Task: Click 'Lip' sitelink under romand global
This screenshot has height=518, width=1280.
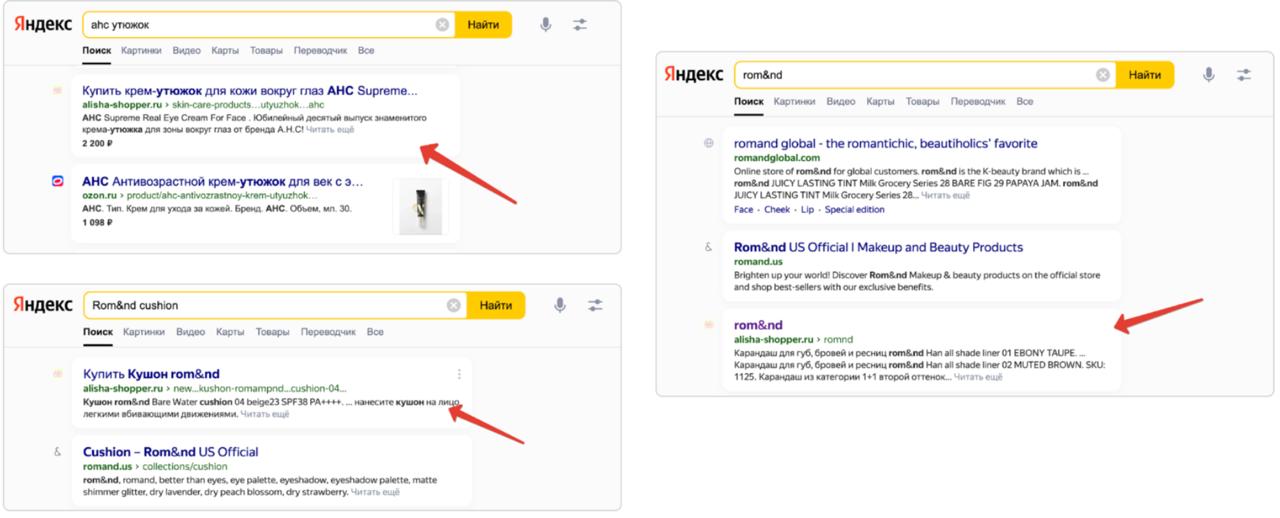Action: tap(807, 210)
